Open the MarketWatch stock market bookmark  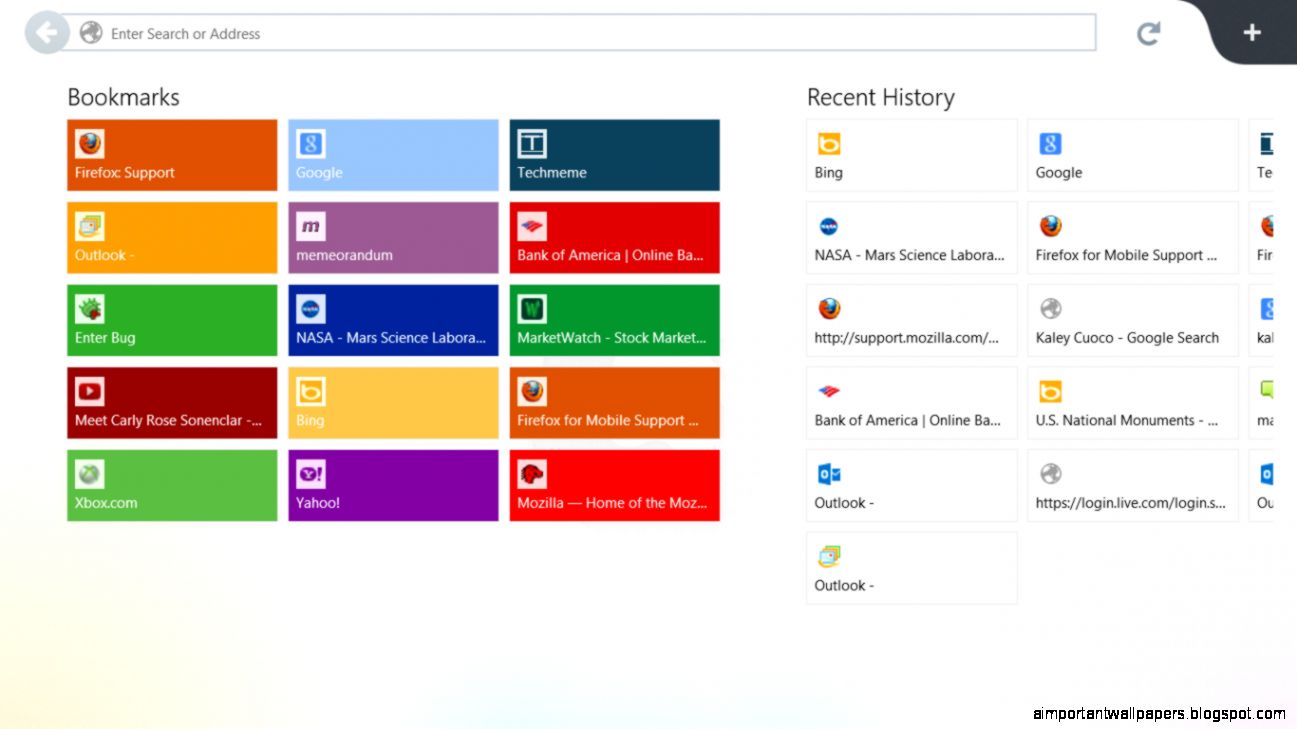point(614,320)
